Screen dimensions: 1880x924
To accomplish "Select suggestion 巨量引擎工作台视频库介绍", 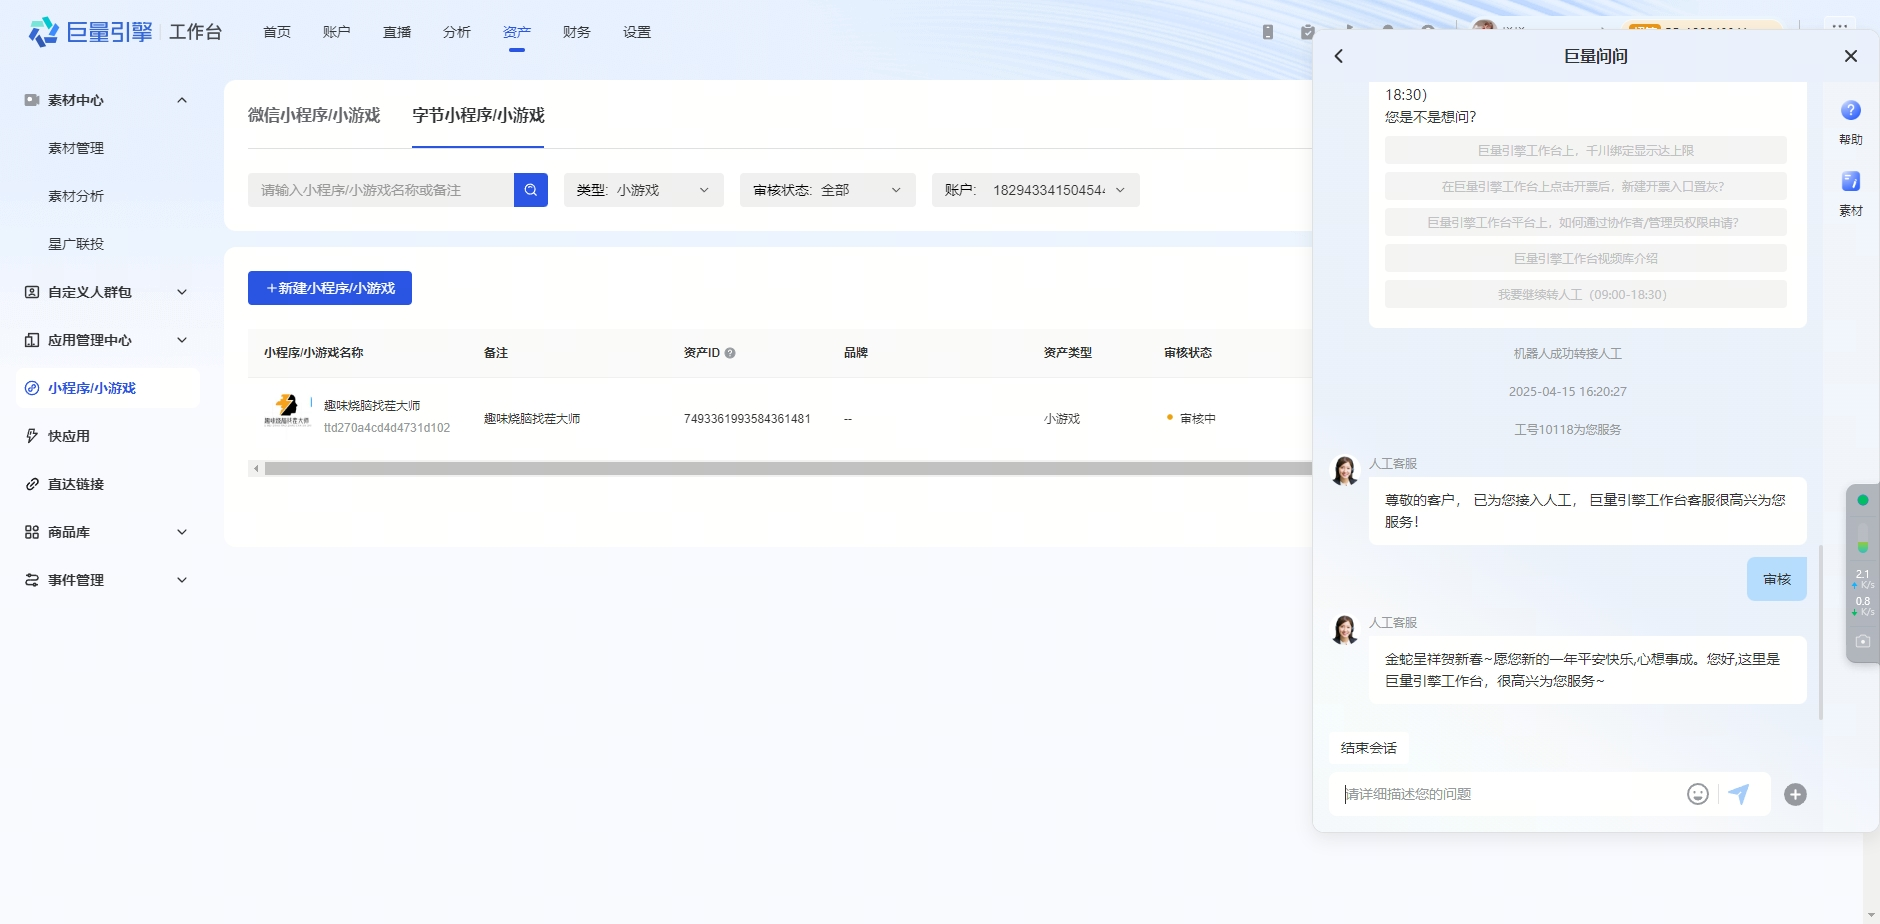I will (1586, 258).
